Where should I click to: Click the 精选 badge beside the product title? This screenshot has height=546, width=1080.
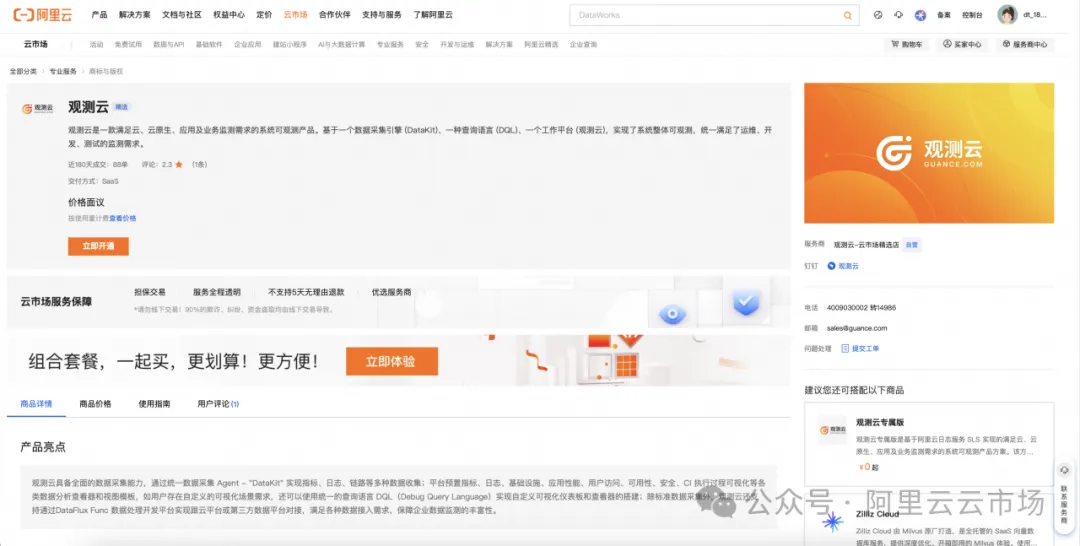(x=122, y=107)
